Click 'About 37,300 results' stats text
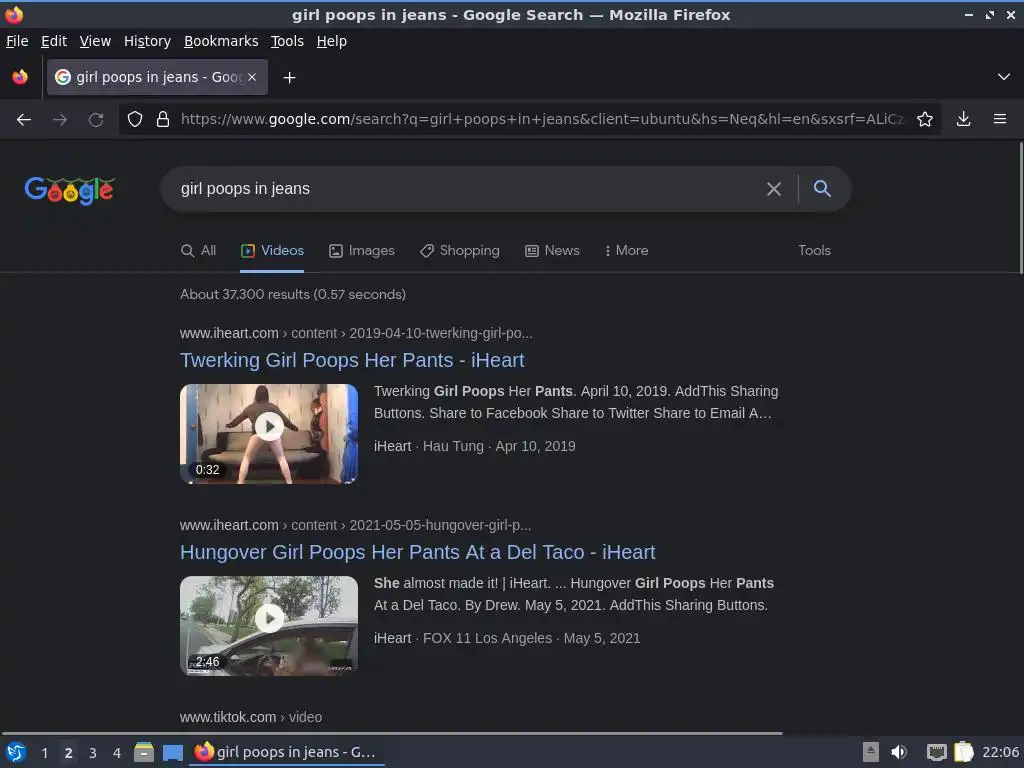This screenshot has width=1024, height=768. [293, 295]
